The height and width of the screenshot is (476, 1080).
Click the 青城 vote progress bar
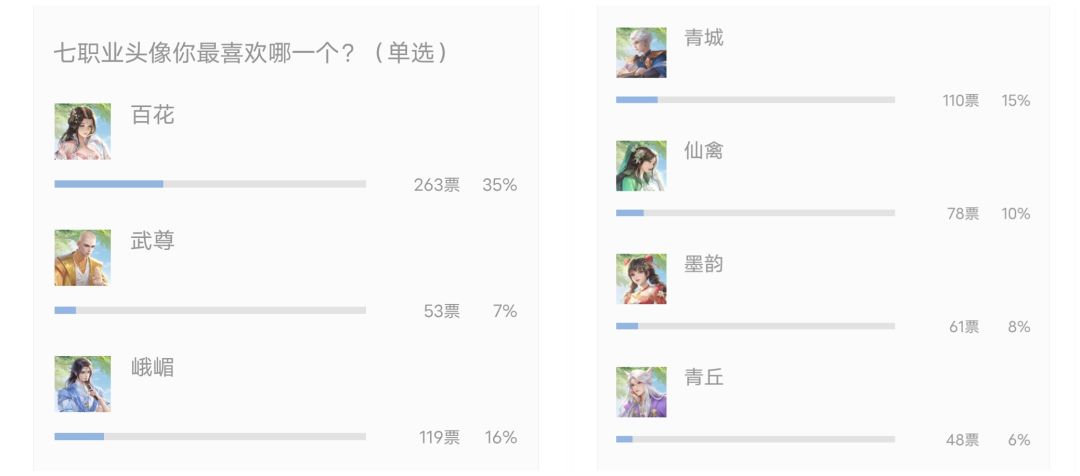pyautogui.click(x=755, y=100)
